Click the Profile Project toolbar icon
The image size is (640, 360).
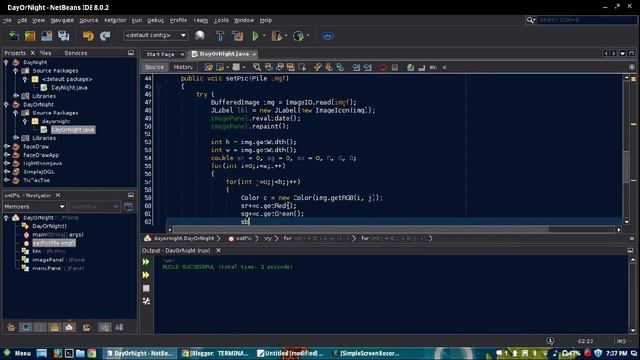(298, 36)
